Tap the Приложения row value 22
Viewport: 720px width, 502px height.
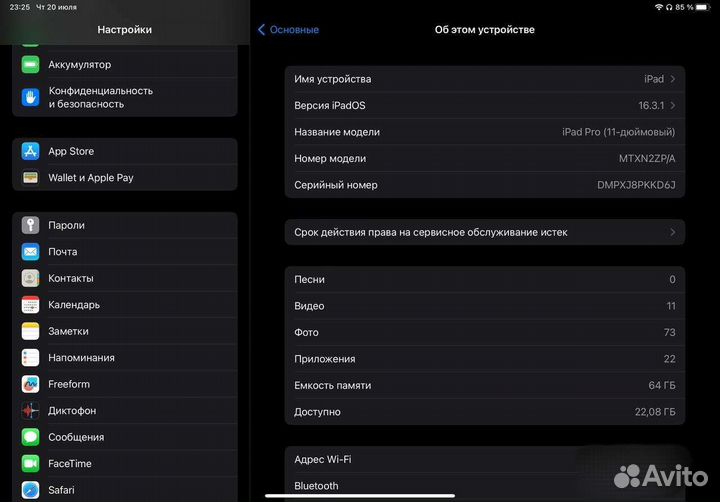point(669,359)
